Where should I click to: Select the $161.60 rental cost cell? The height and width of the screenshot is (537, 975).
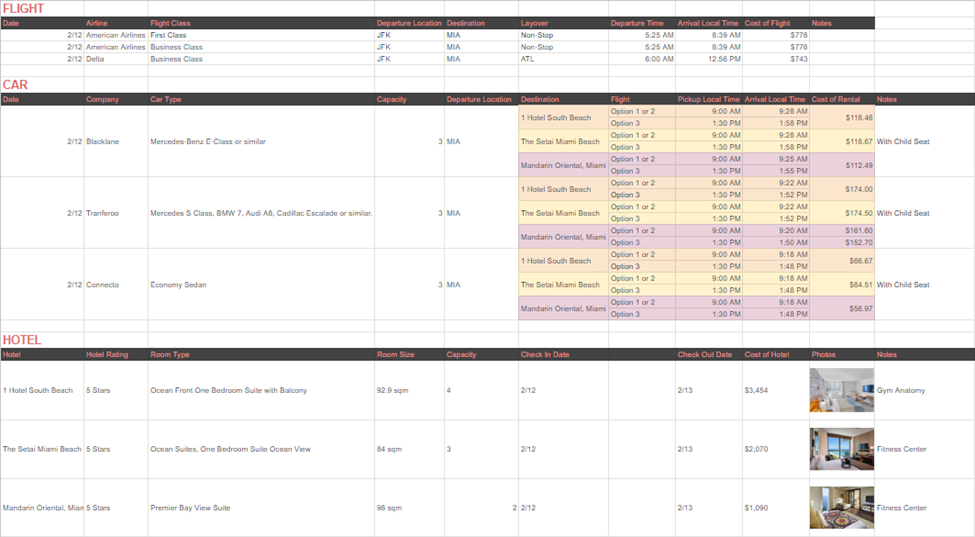[x=842, y=231]
